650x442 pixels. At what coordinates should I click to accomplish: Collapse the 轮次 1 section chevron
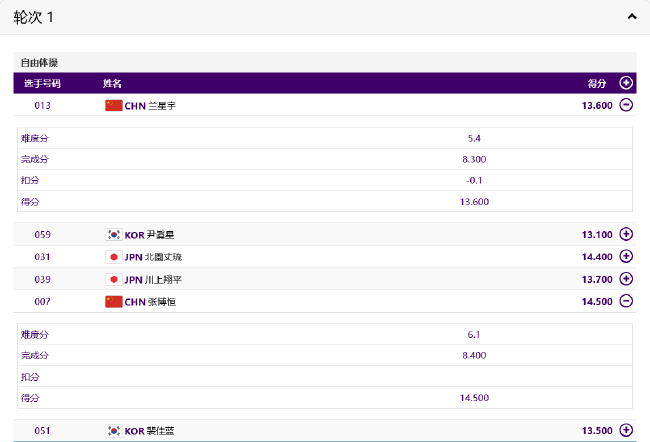coord(632,17)
